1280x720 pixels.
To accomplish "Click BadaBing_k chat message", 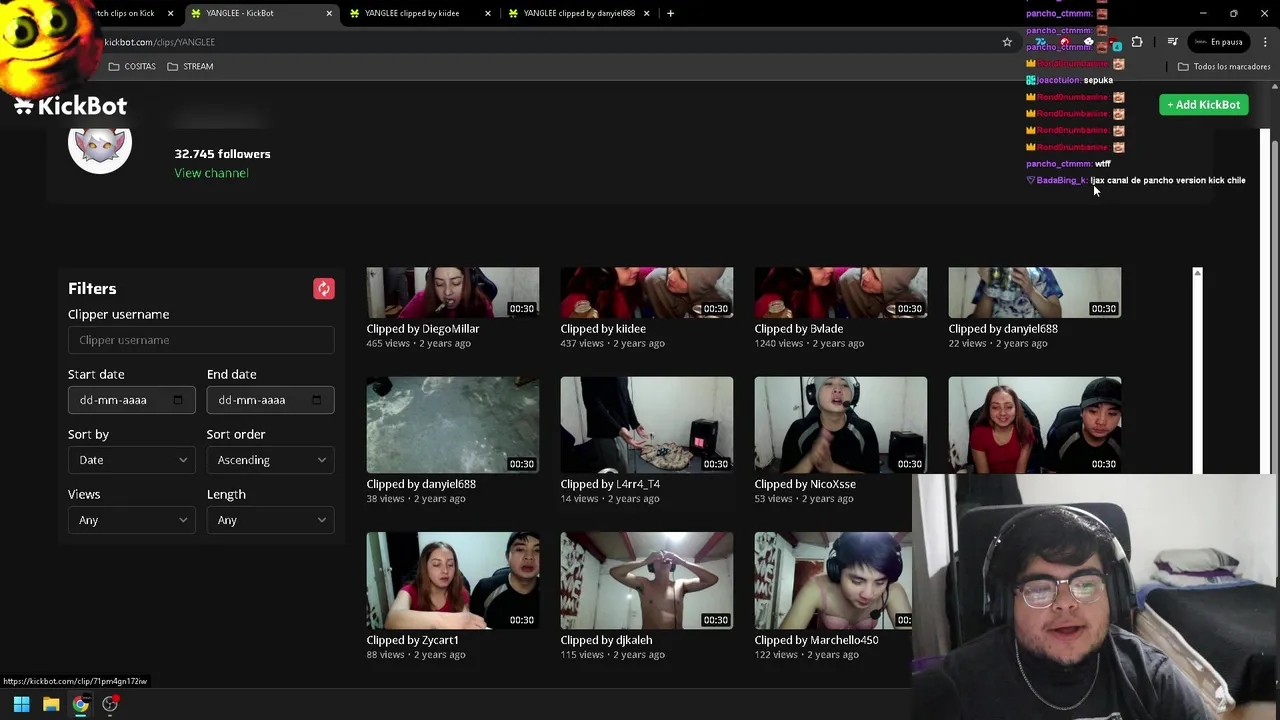I will pyautogui.click(x=1136, y=181).
